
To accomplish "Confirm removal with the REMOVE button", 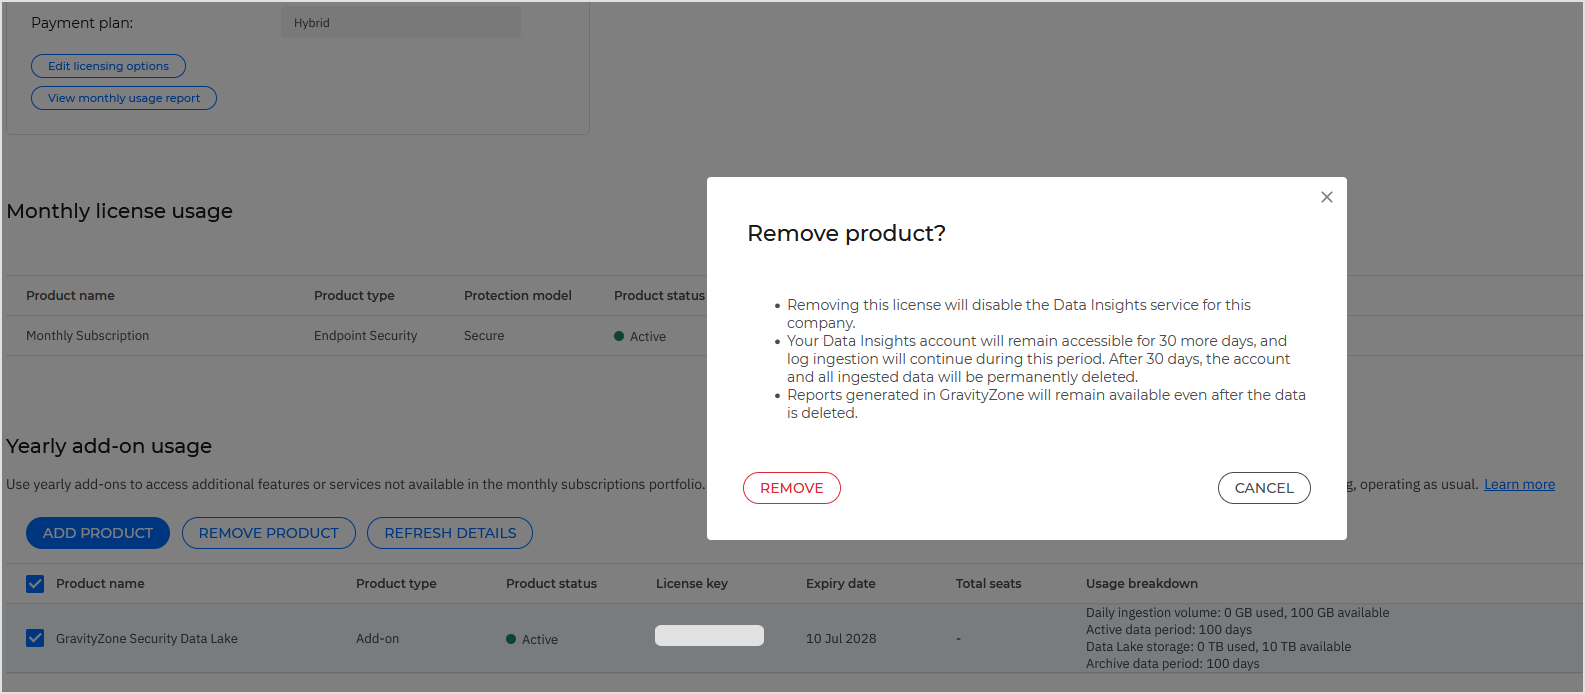I will click(791, 488).
